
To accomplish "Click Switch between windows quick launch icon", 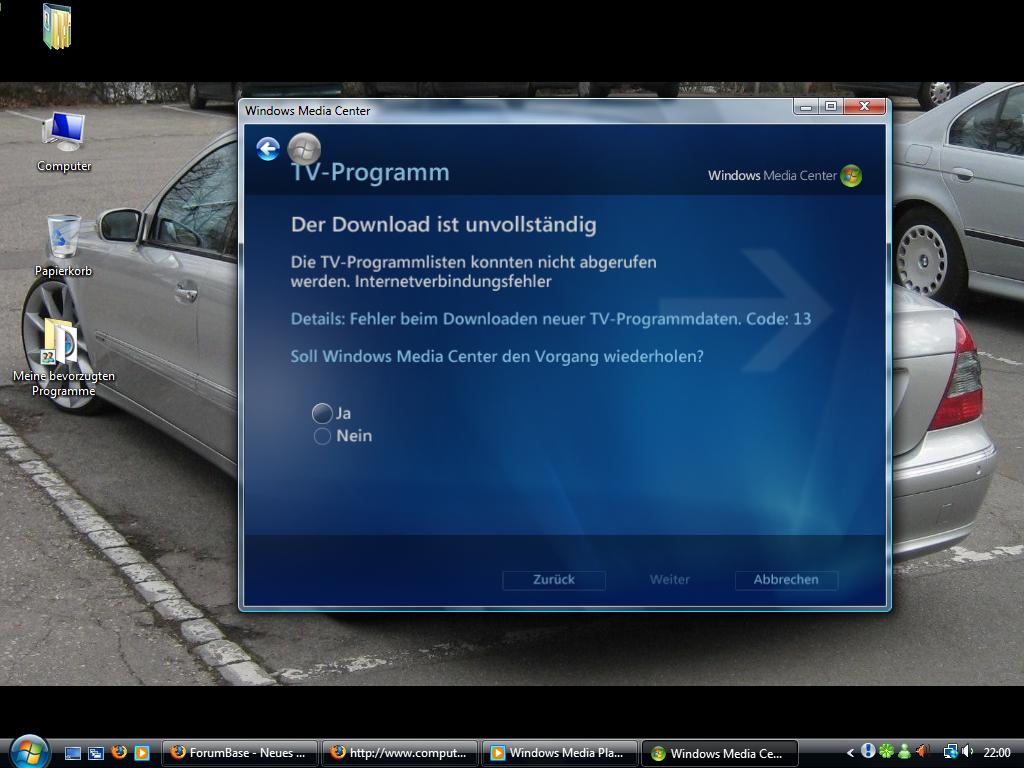I will pos(96,753).
